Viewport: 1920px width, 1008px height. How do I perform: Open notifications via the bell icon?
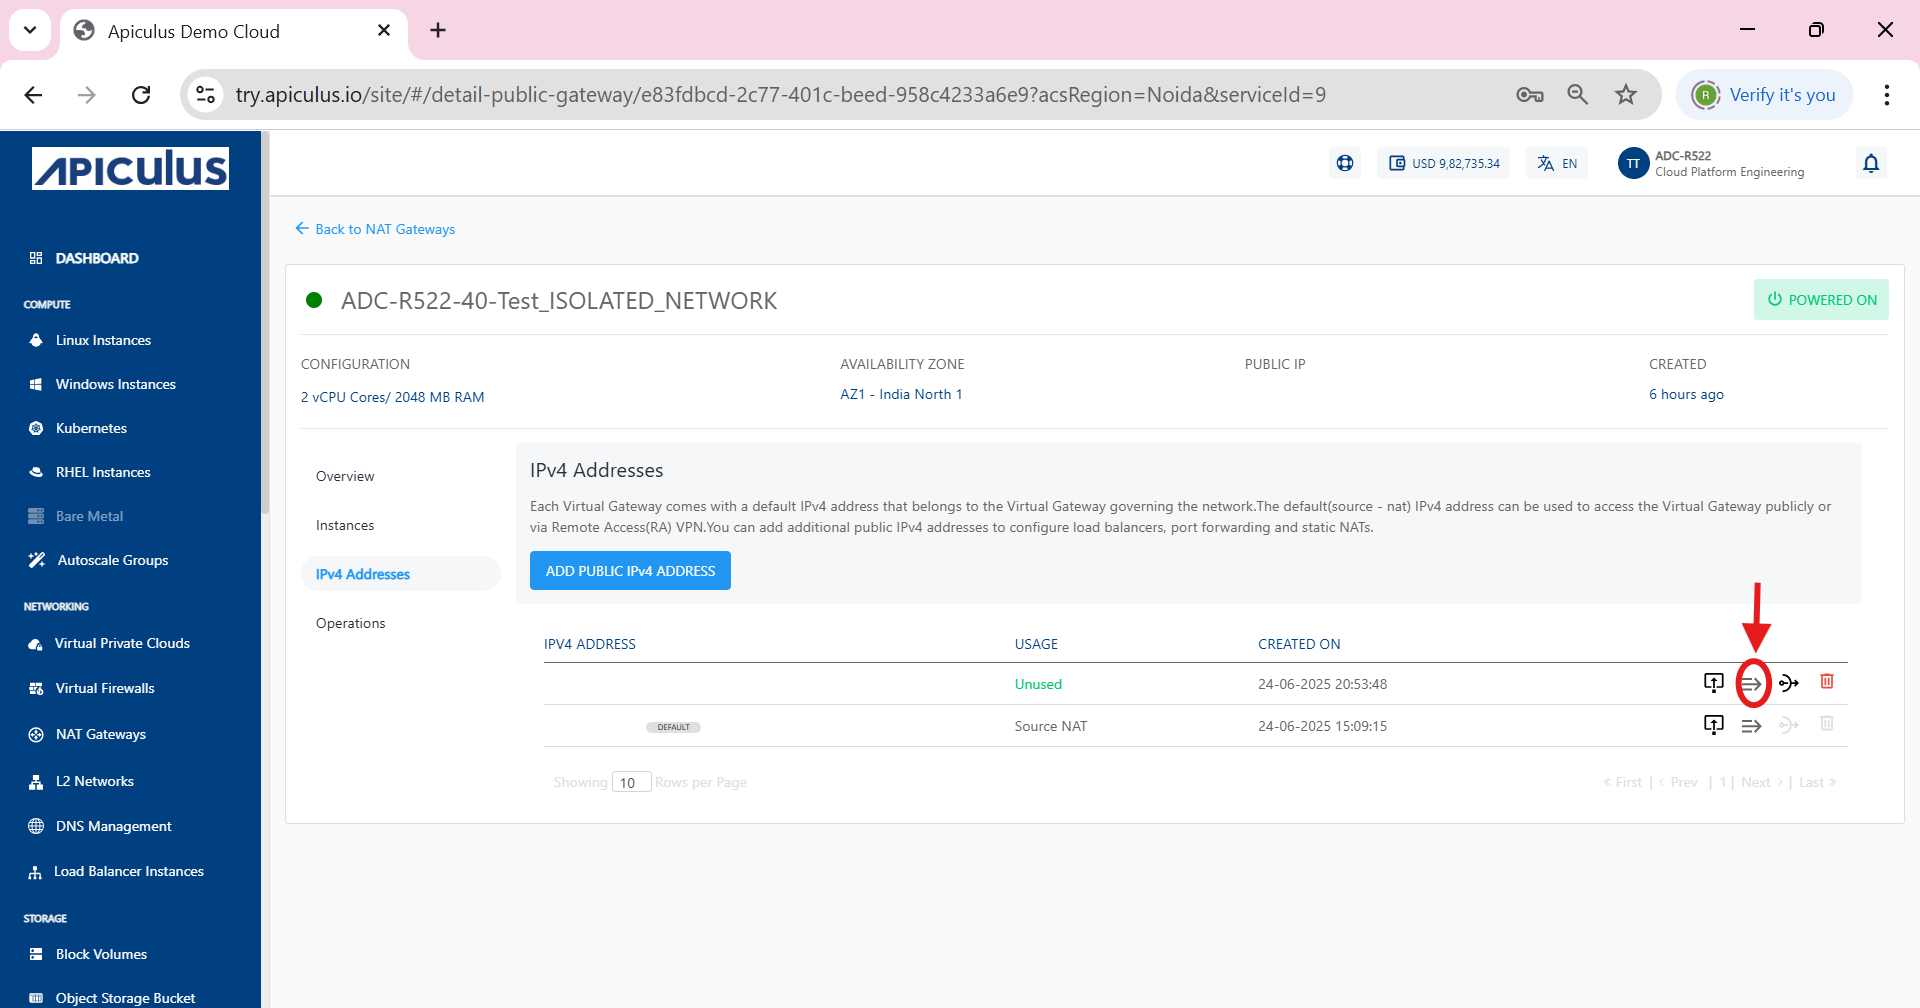pos(1871,163)
